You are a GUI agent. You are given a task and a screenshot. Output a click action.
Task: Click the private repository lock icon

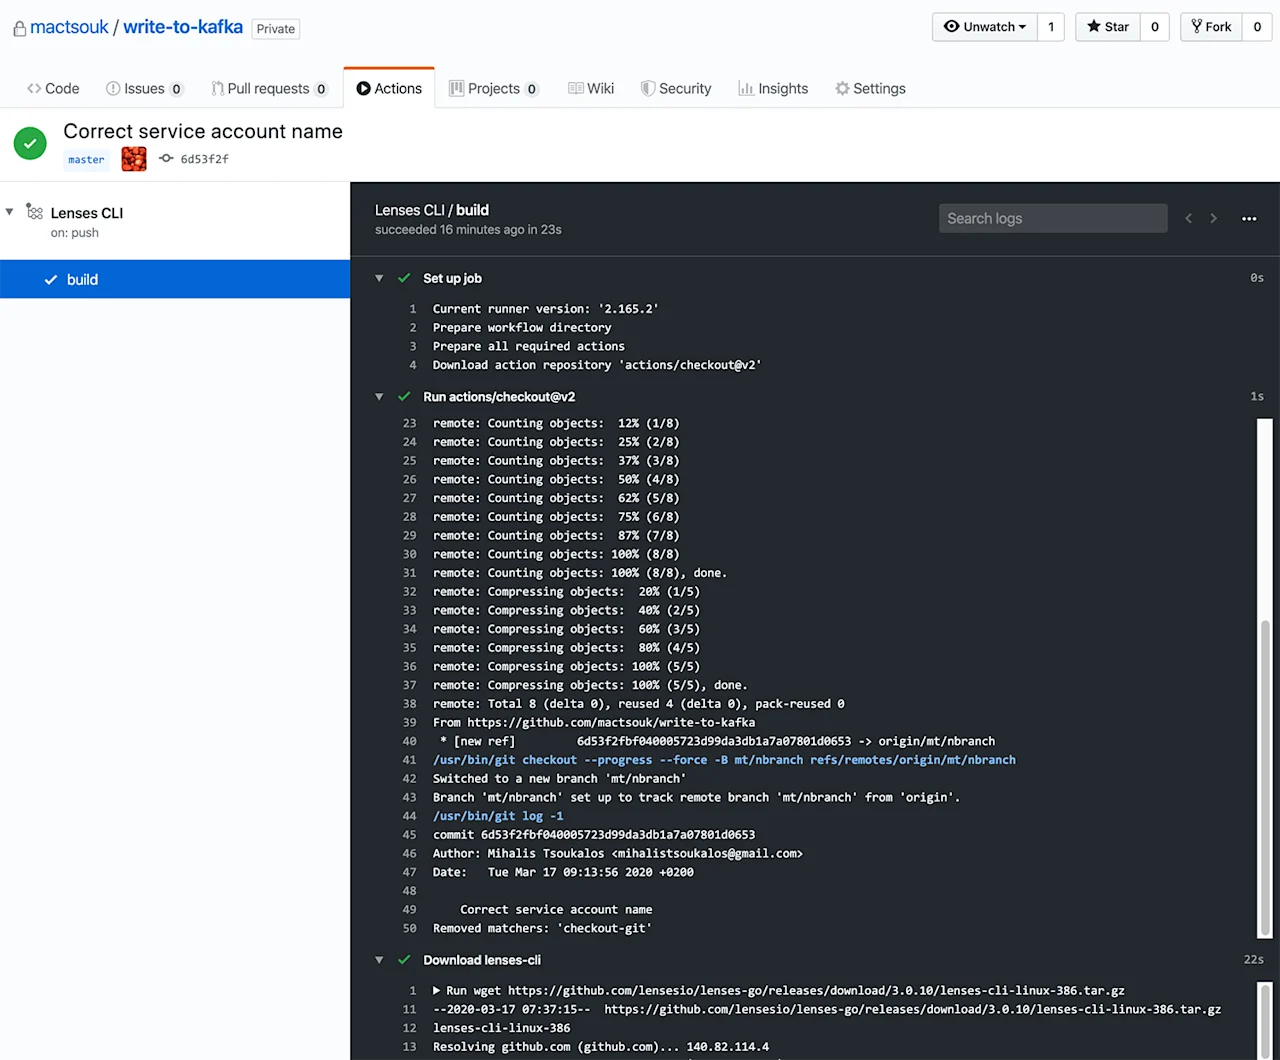tap(19, 29)
